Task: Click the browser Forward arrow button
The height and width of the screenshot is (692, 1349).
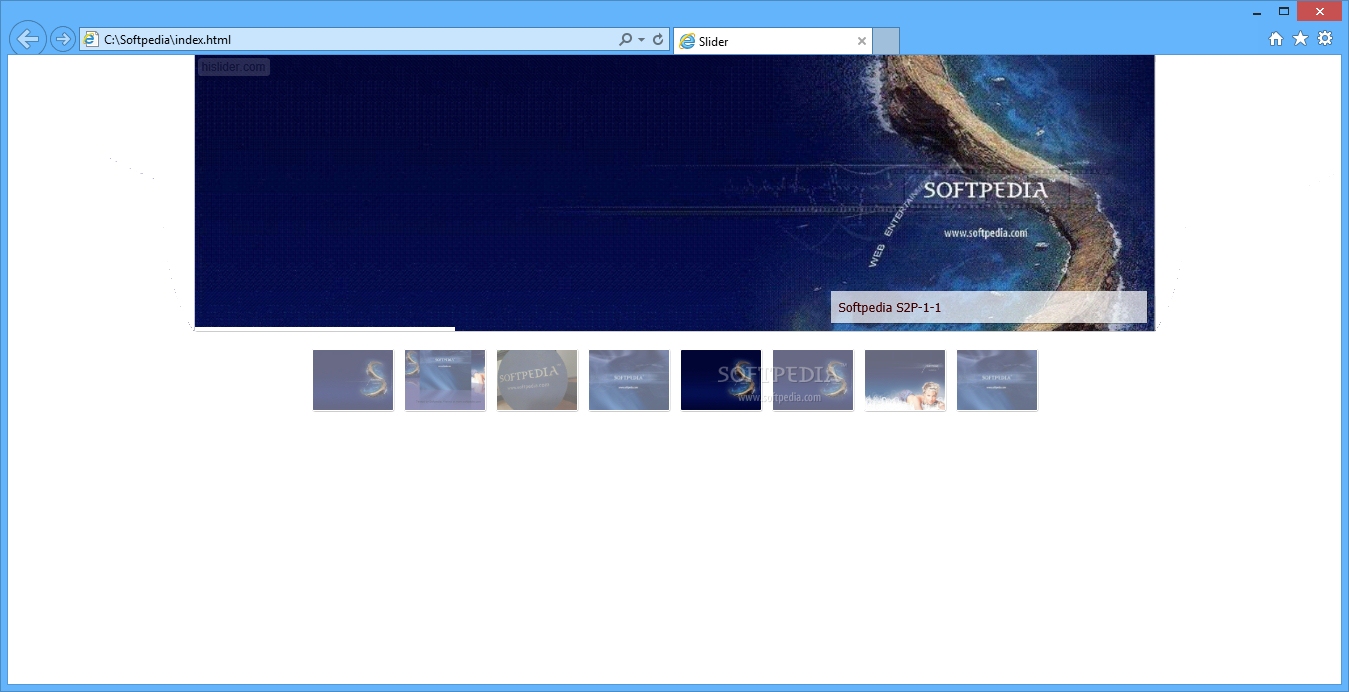Action: click(62, 39)
